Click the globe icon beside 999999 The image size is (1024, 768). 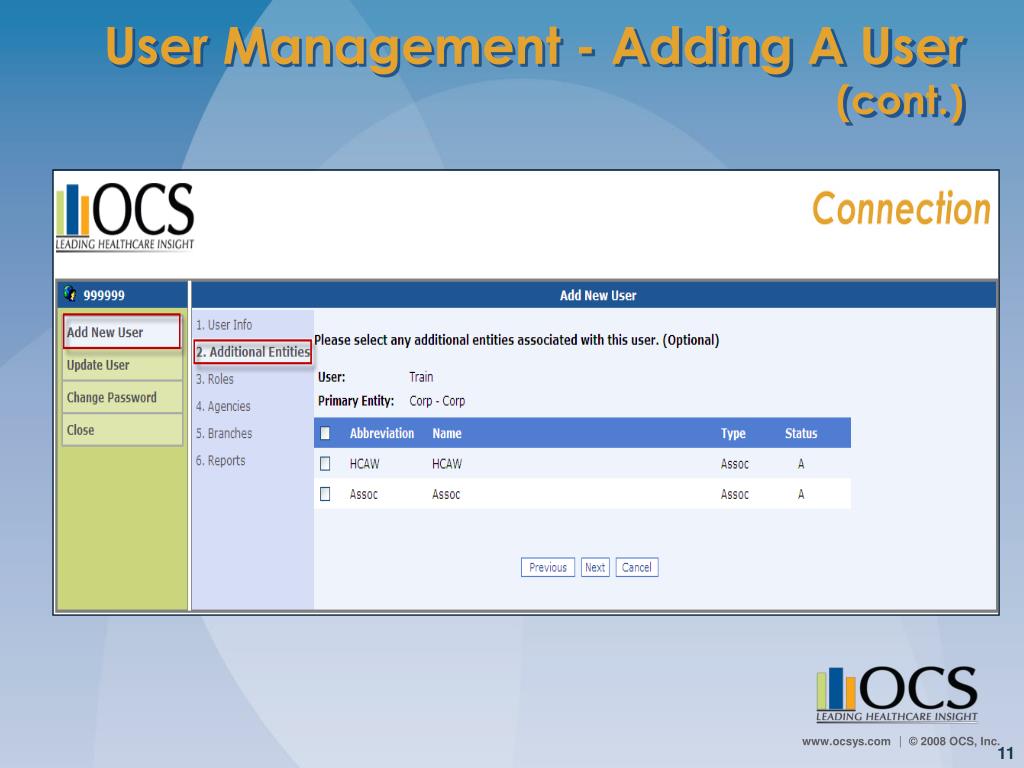click(70, 295)
